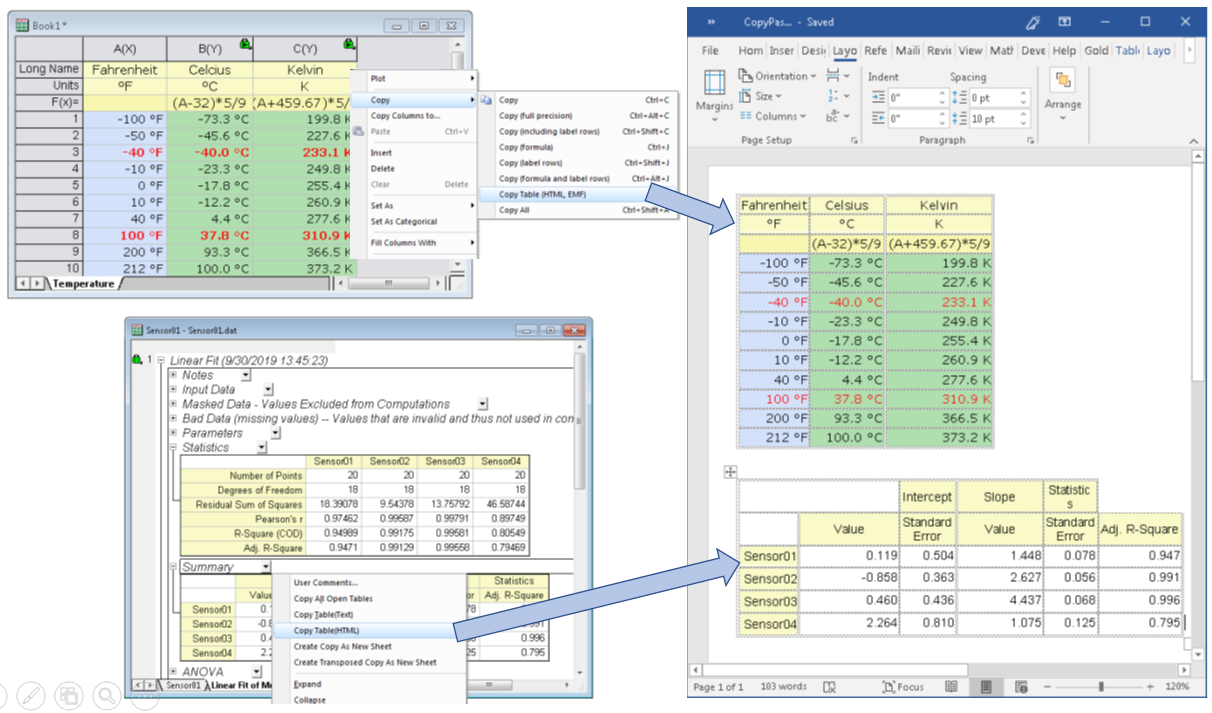Click the Focus mode icon in status bar
This screenshot has height=713, width=1212.
903,687
